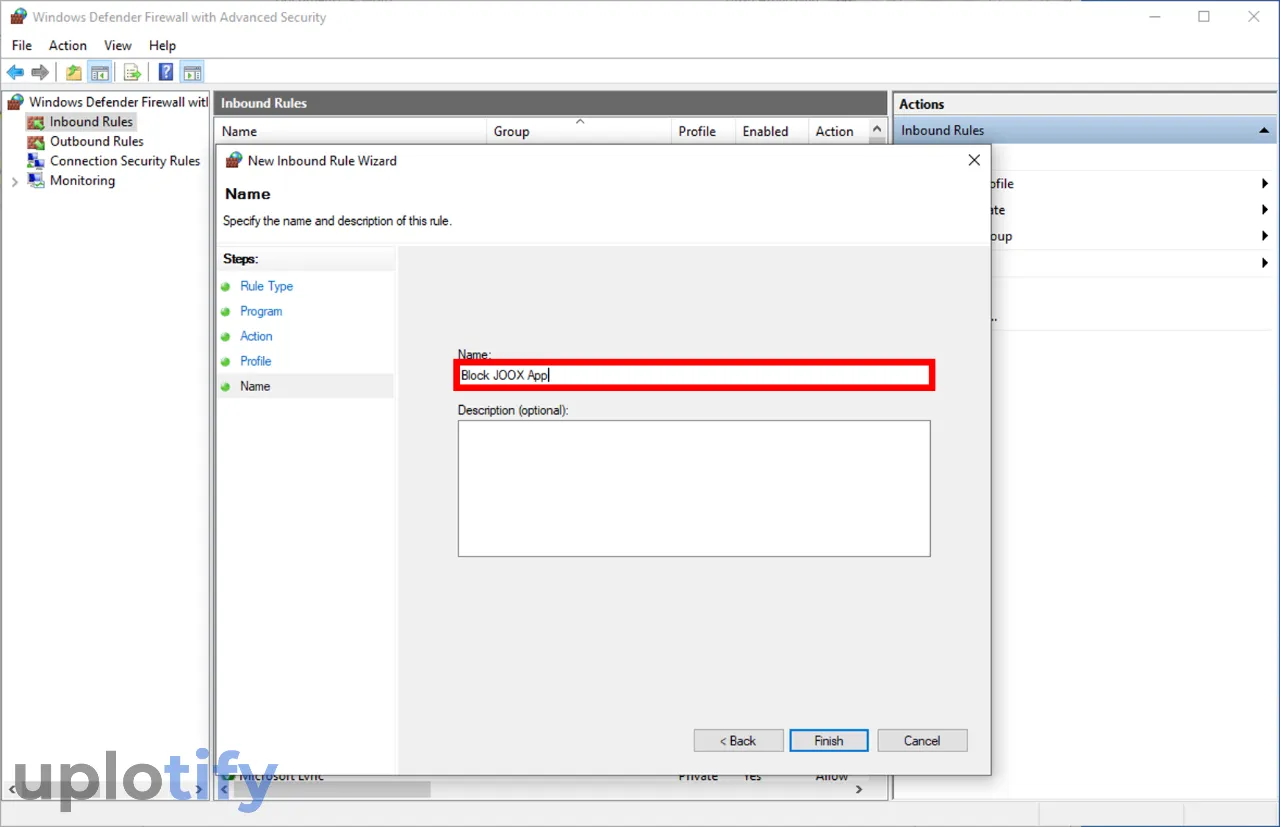
Task: Click the rules list horizontal scrollbar thumb
Action: click(x=330, y=789)
